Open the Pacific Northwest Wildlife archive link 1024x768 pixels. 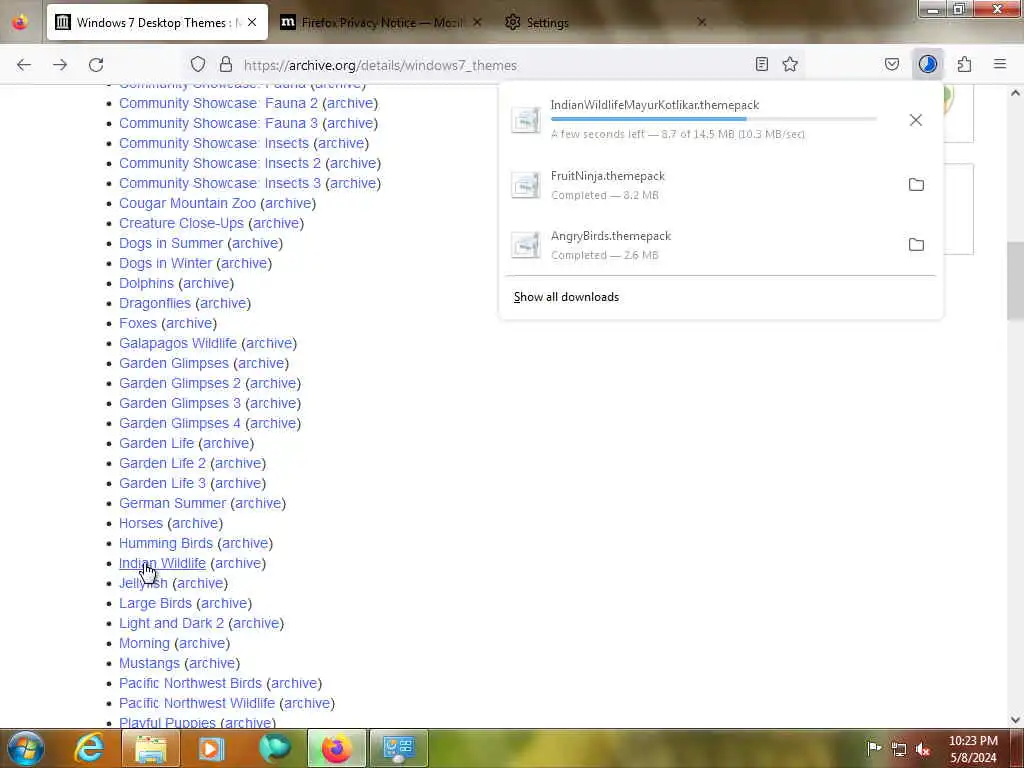point(307,703)
